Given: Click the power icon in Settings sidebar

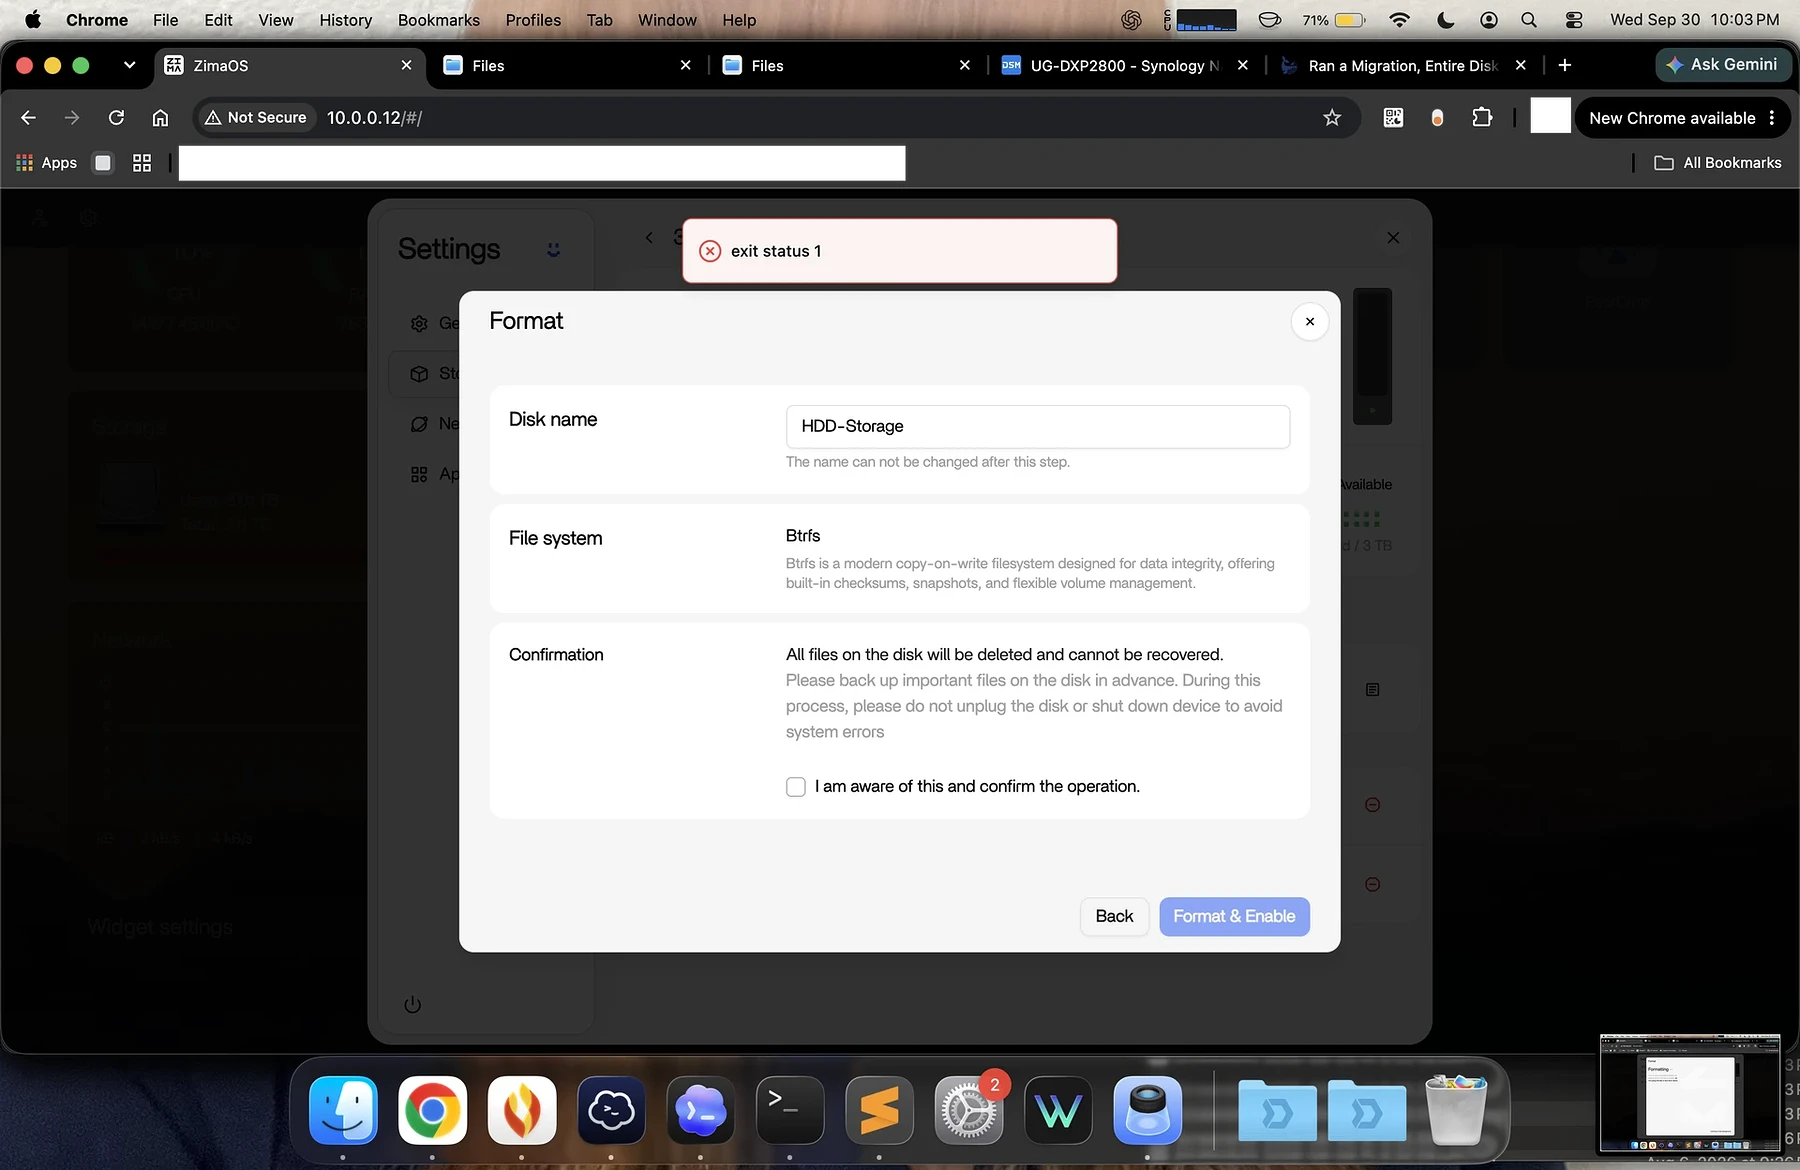Looking at the screenshot, I should coord(412,1004).
